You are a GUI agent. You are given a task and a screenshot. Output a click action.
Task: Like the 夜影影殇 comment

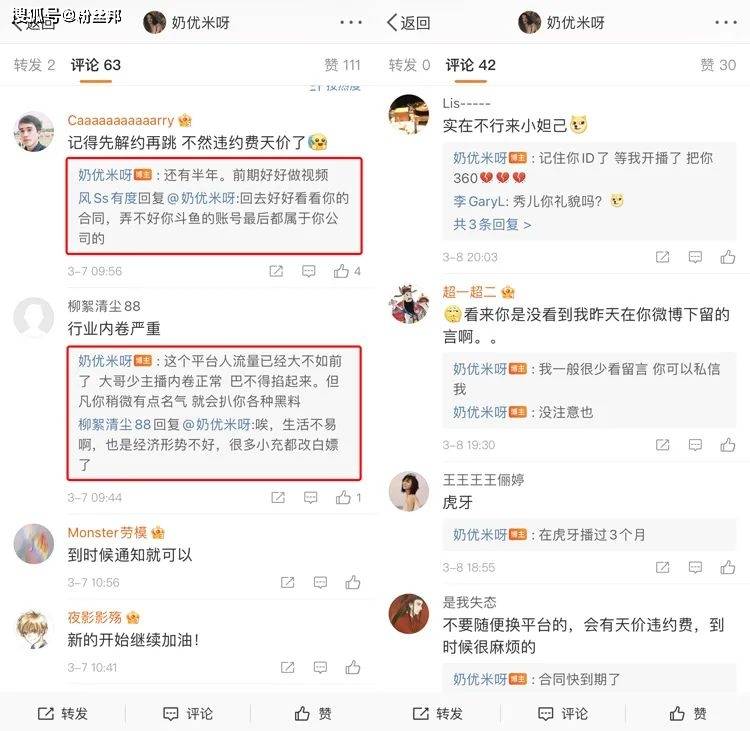click(x=353, y=667)
